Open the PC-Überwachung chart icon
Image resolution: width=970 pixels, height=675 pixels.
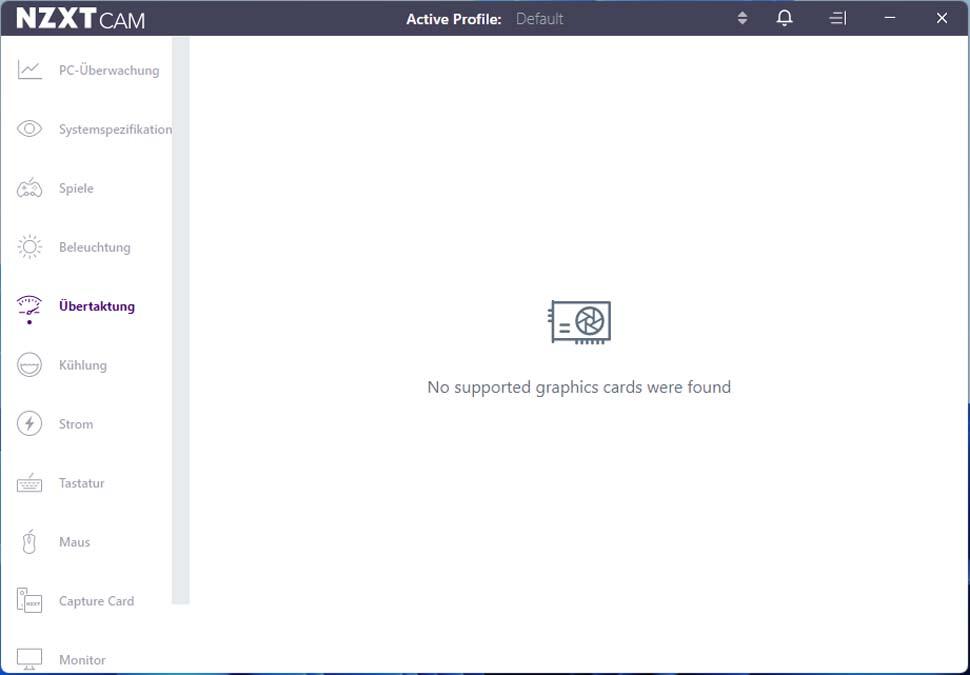(x=29, y=70)
